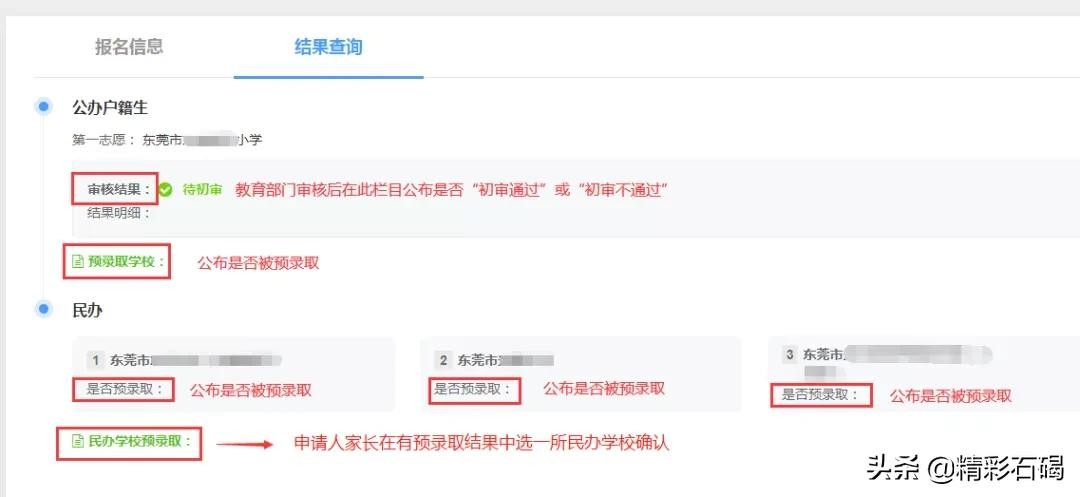Screen dimensions: 1080x497
Task: Click the document icon next to 预录取学校
Action: [x=77, y=262]
